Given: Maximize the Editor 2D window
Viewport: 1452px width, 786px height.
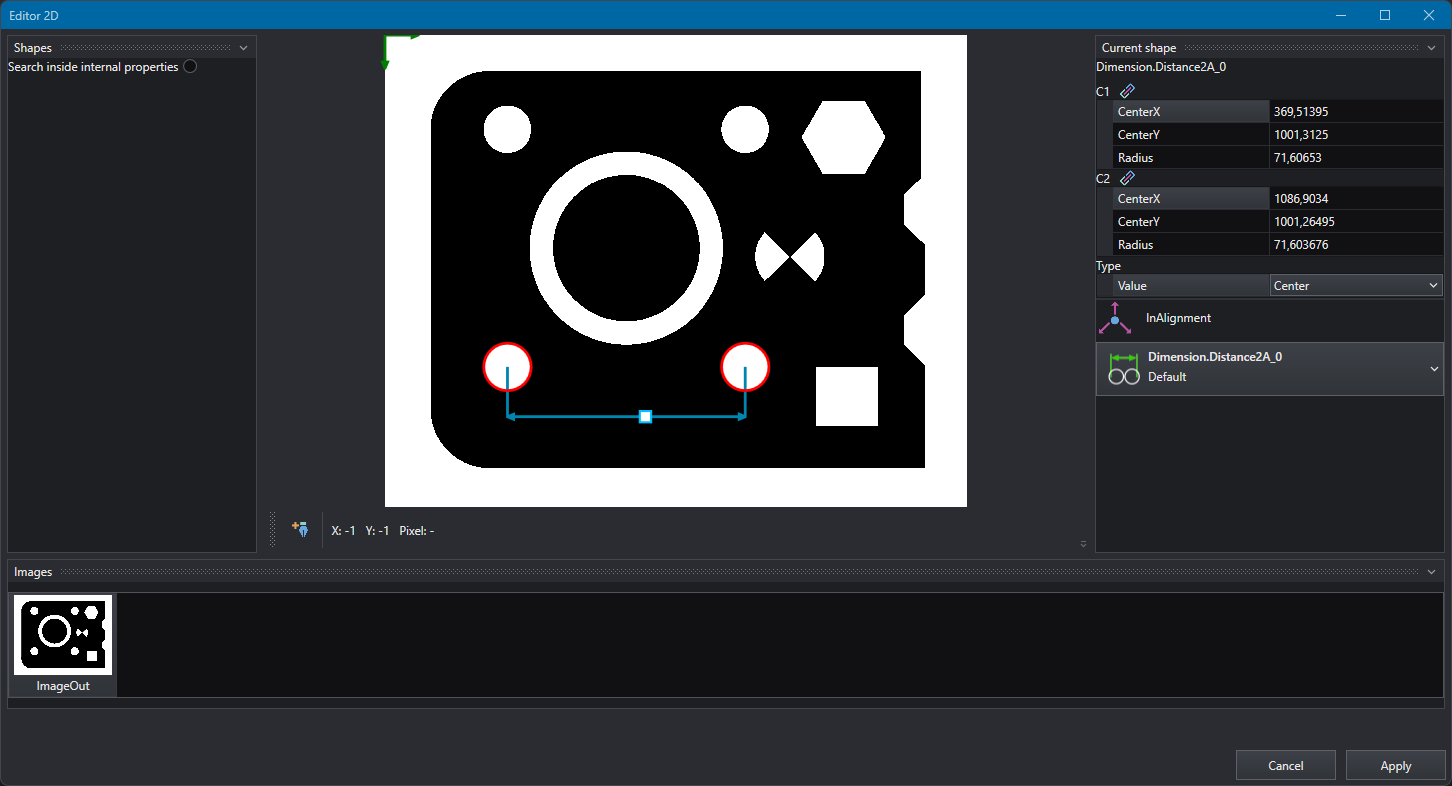Looking at the screenshot, I should point(1385,15).
